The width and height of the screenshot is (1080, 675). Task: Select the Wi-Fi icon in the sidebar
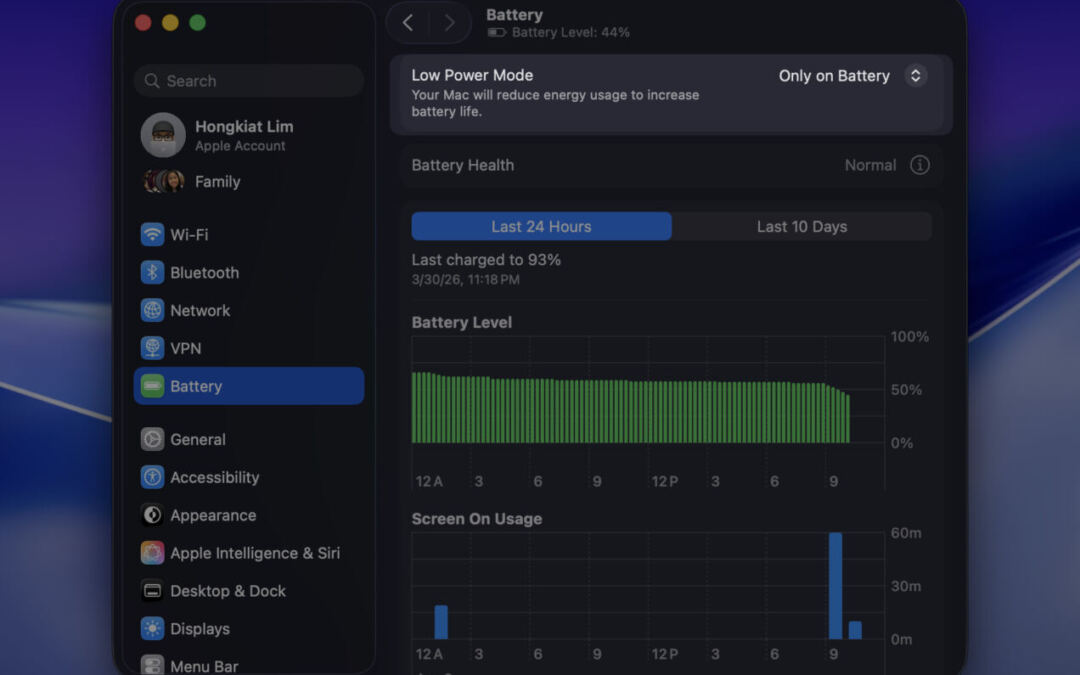(152, 234)
